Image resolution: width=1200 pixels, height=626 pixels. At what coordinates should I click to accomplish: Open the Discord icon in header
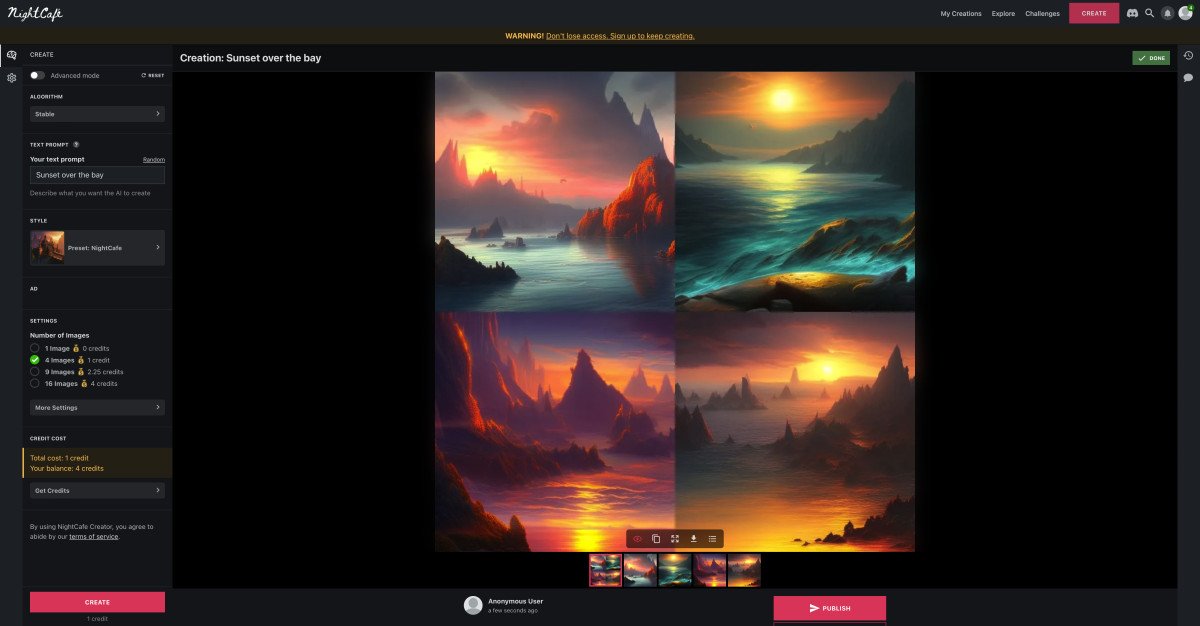tap(1132, 13)
